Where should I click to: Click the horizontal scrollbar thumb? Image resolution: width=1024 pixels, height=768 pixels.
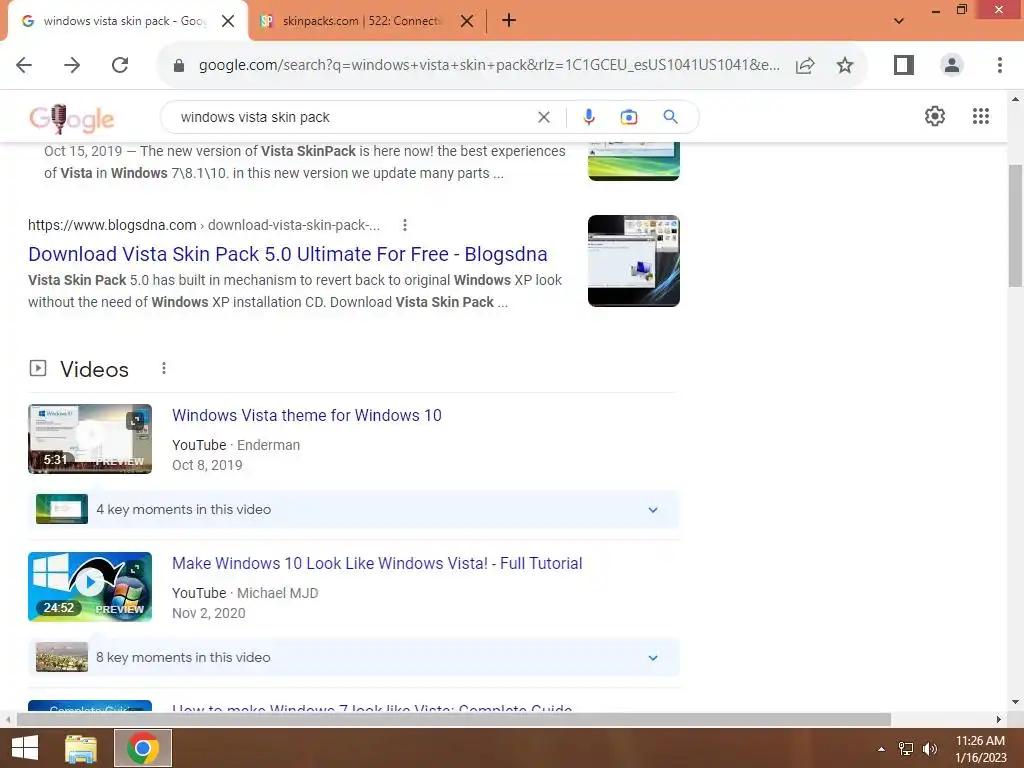(454, 719)
